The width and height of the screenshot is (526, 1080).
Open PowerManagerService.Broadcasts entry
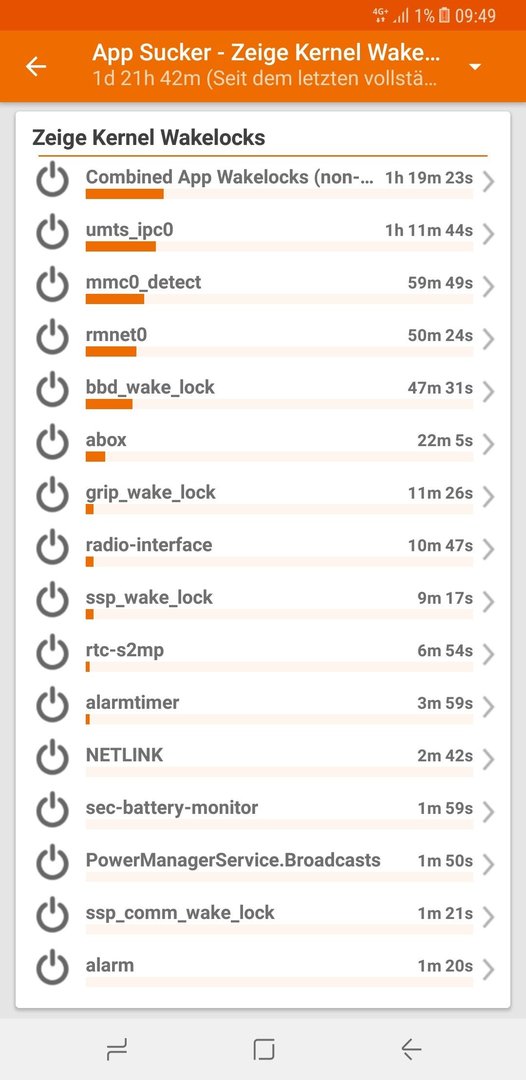263,865
